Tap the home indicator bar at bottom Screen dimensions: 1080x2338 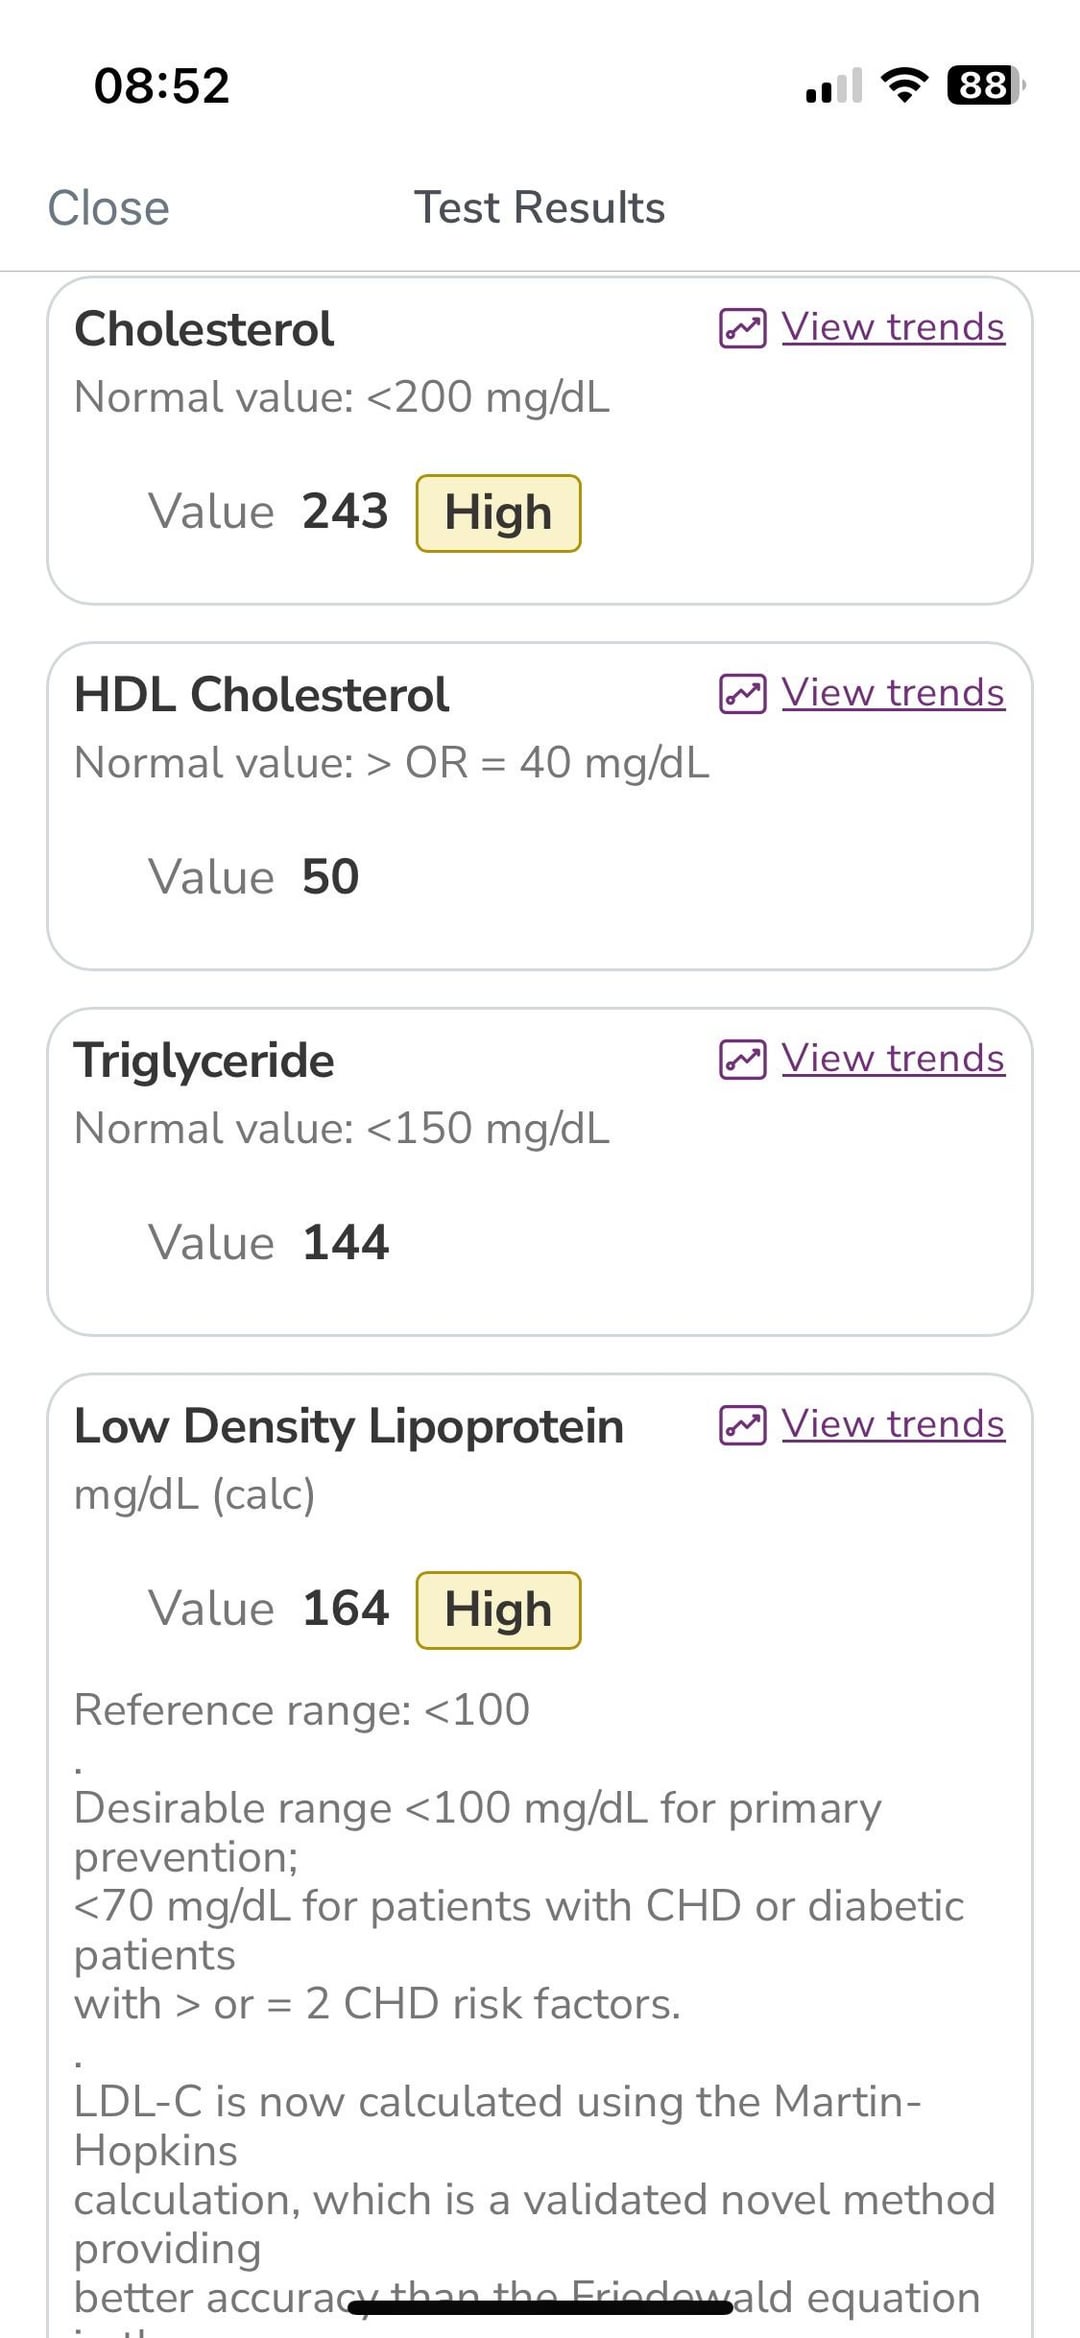coord(540,2308)
